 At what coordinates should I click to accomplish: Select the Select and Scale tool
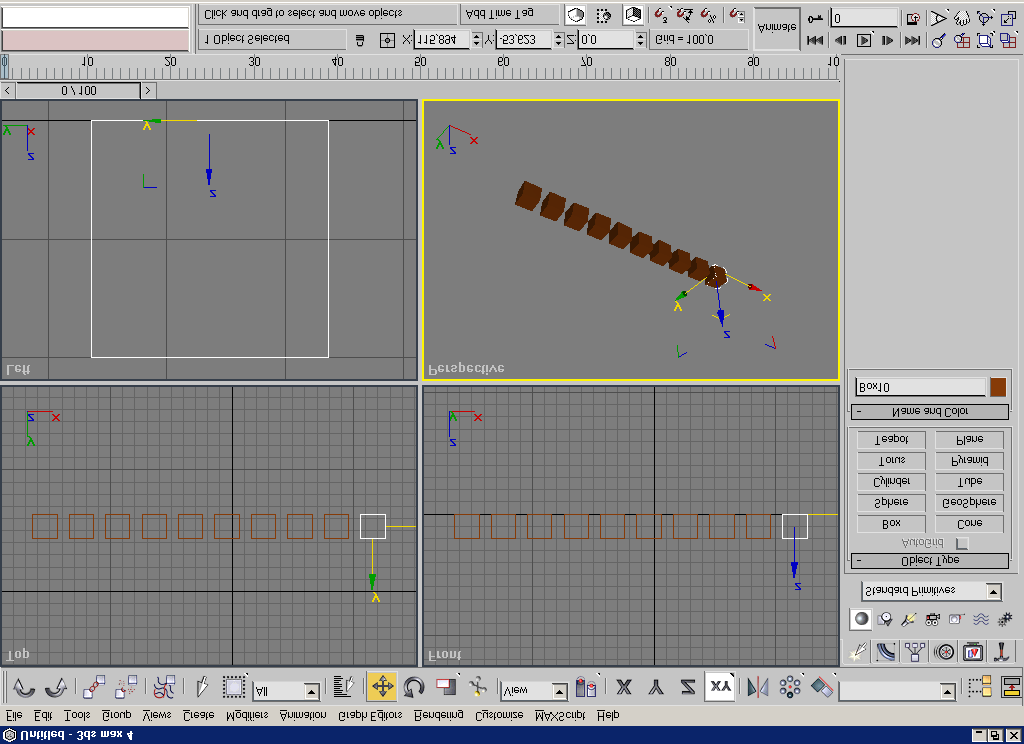coord(446,687)
